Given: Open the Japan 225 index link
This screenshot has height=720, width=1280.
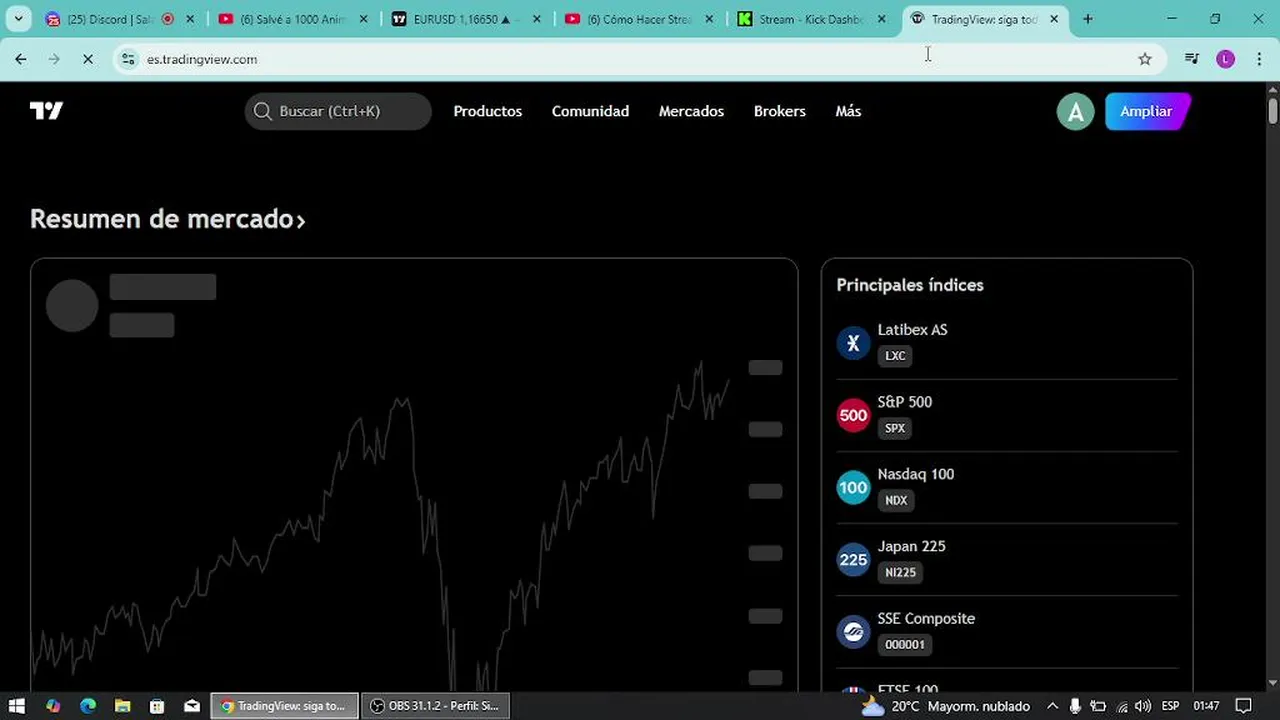Looking at the screenshot, I should (x=911, y=546).
